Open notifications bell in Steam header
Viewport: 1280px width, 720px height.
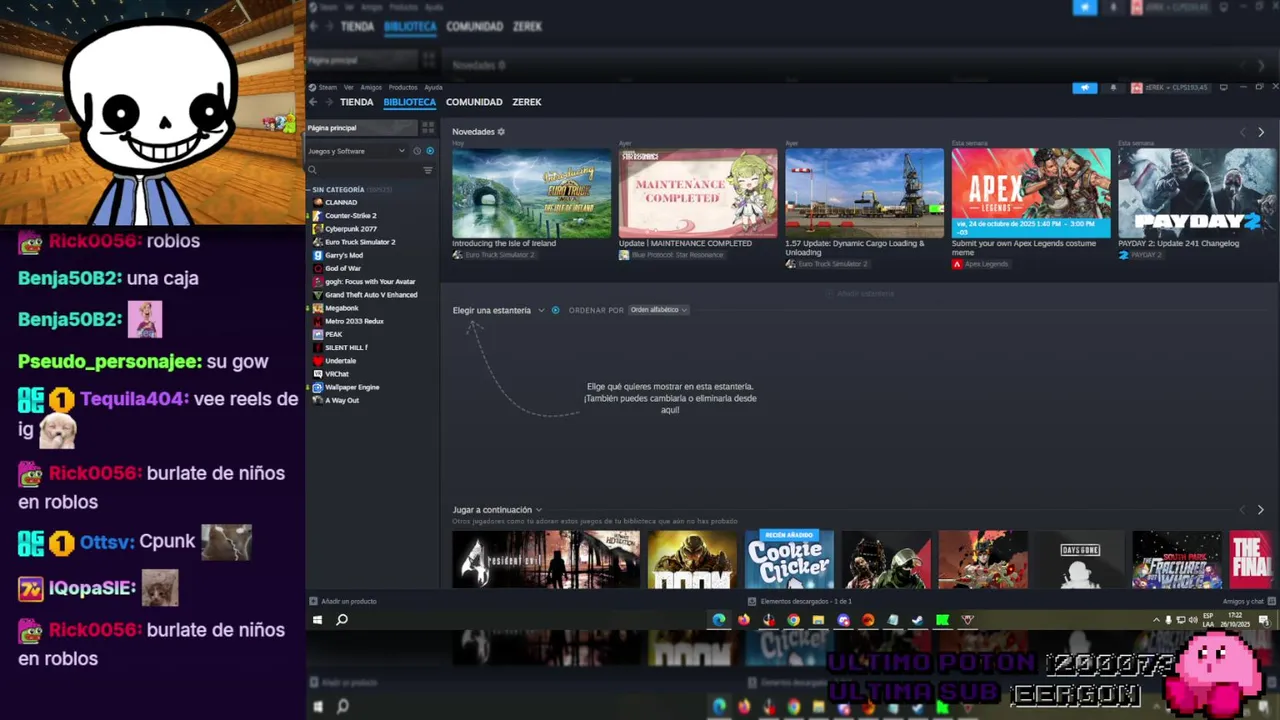coord(1113,88)
